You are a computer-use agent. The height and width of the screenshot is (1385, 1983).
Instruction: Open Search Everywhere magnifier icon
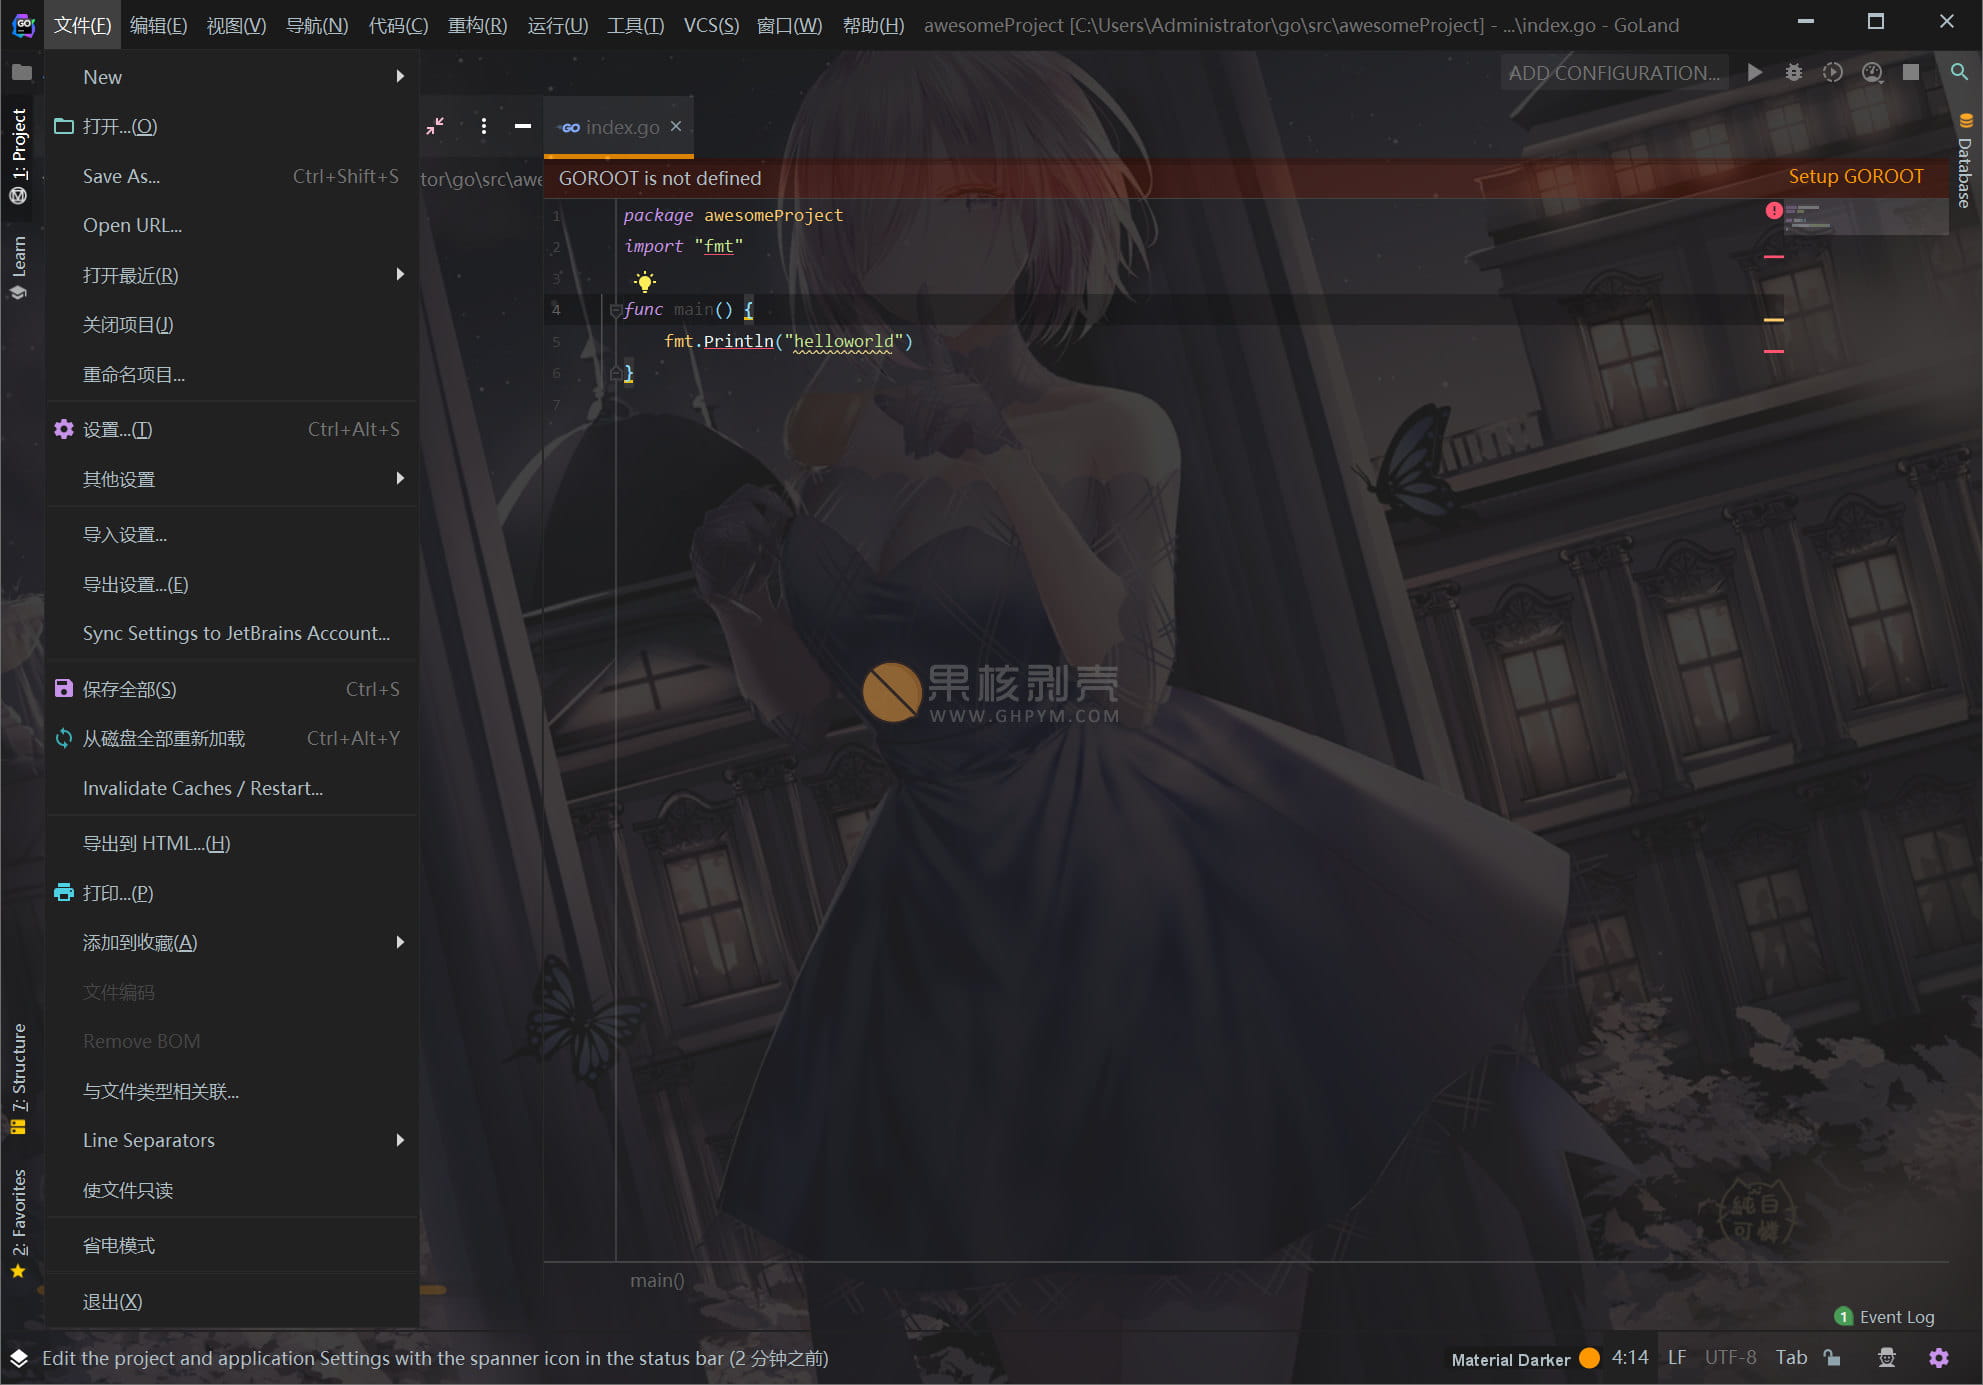coord(1959,72)
